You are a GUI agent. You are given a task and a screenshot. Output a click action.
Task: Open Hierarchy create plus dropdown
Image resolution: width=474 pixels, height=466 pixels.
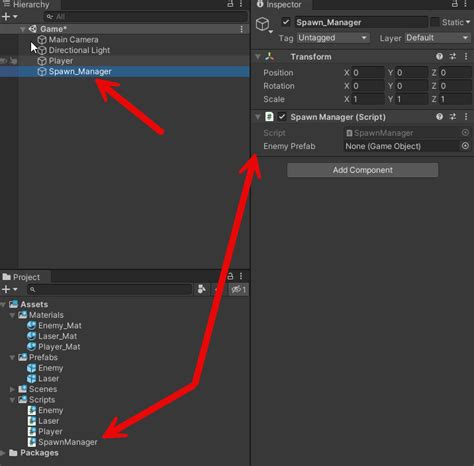(9, 17)
